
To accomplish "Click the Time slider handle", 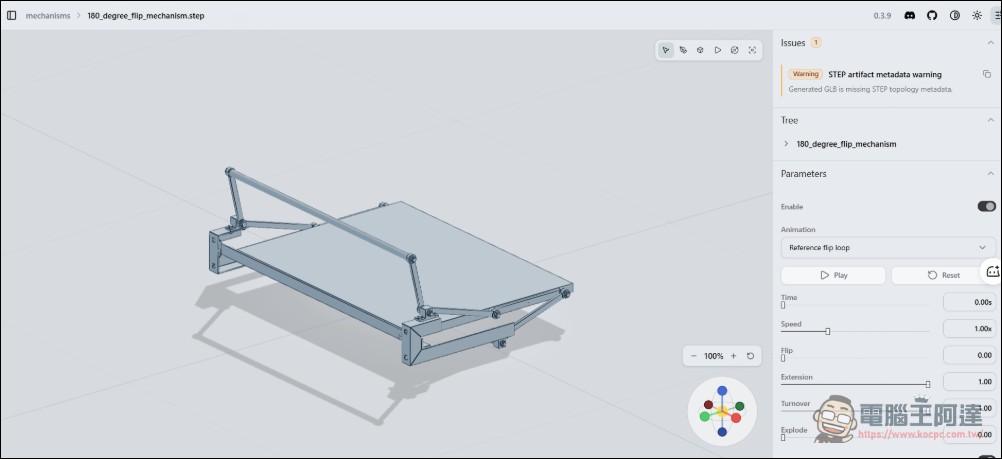I will click(783, 305).
